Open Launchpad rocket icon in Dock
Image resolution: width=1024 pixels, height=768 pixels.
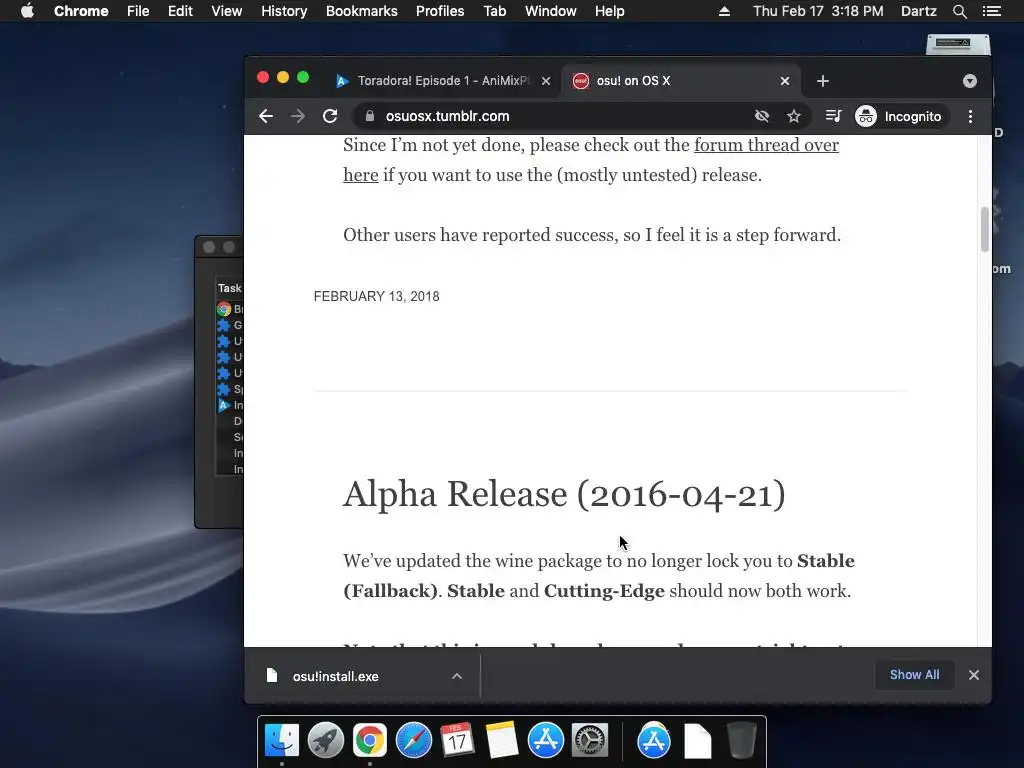[326, 741]
